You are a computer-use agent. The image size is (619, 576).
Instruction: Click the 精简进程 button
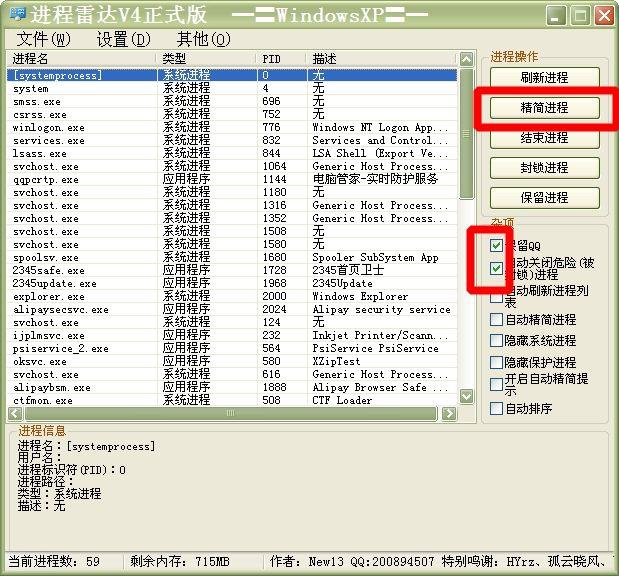(544, 107)
